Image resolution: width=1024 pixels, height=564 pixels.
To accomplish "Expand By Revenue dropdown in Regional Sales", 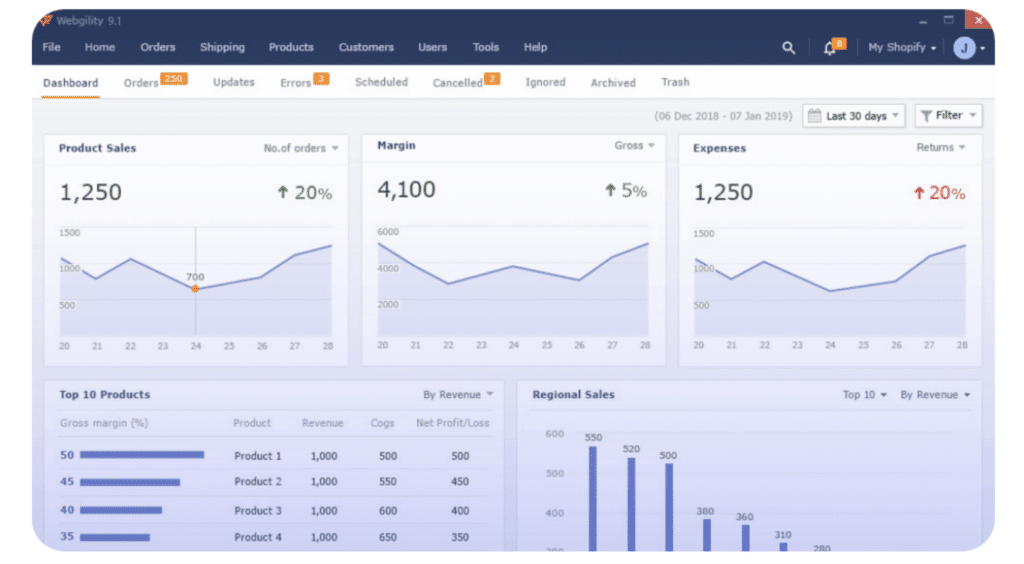I will [x=935, y=395].
